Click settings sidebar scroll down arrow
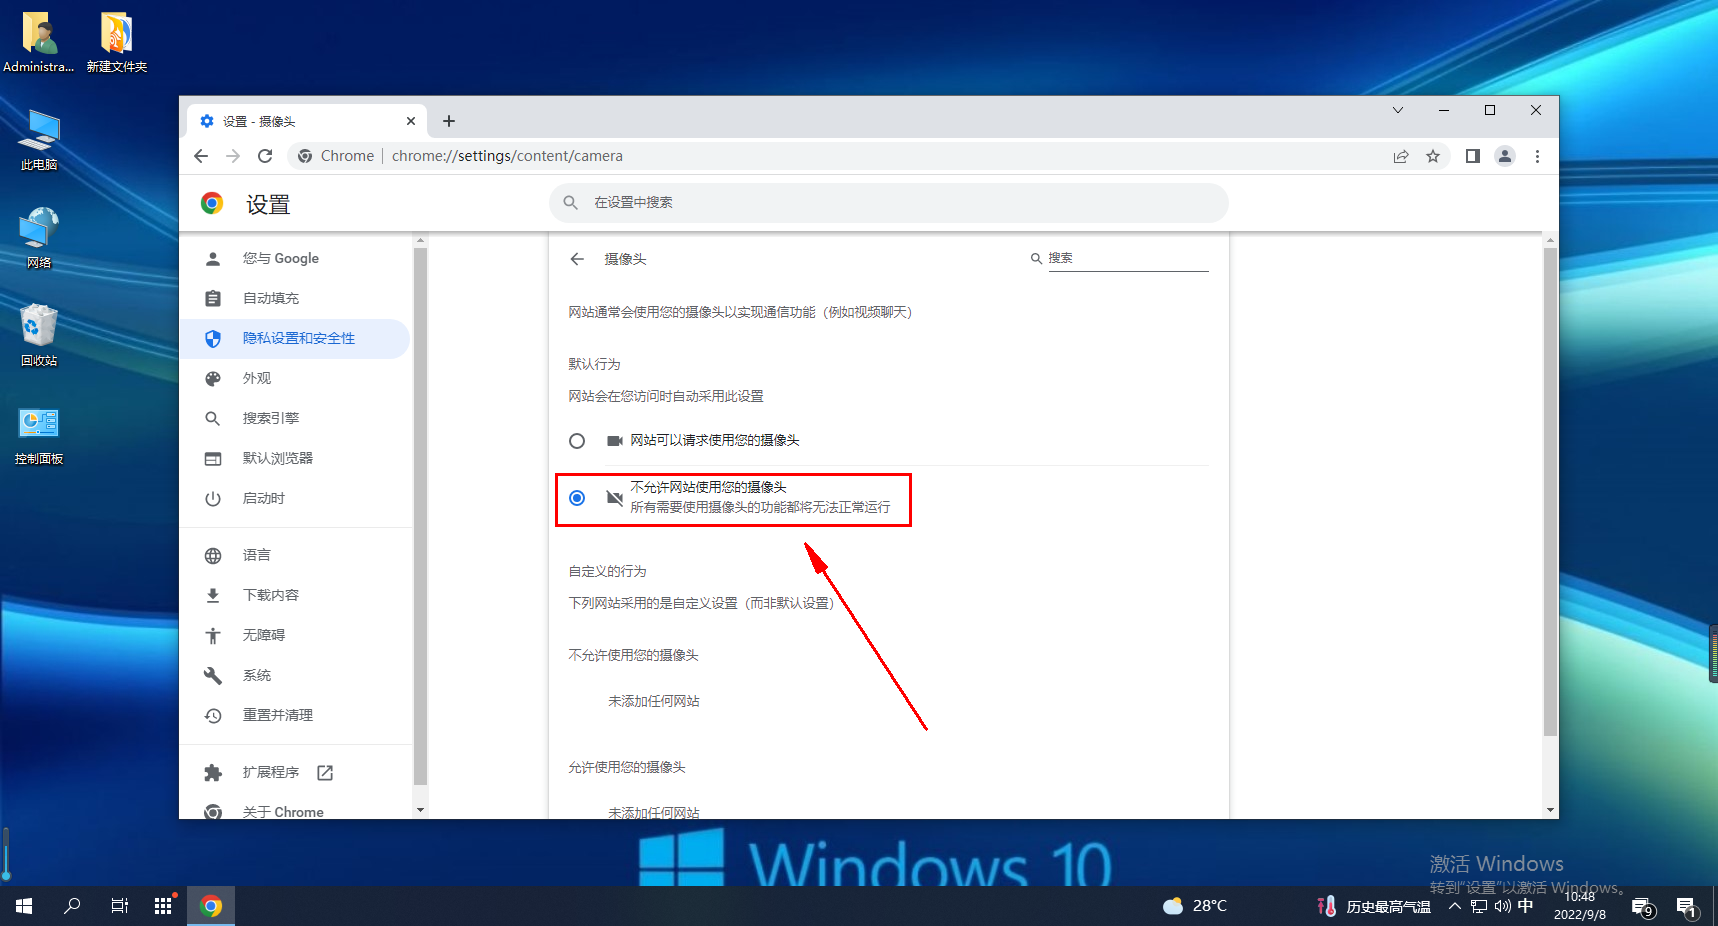1718x926 pixels. click(x=420, y=809)
